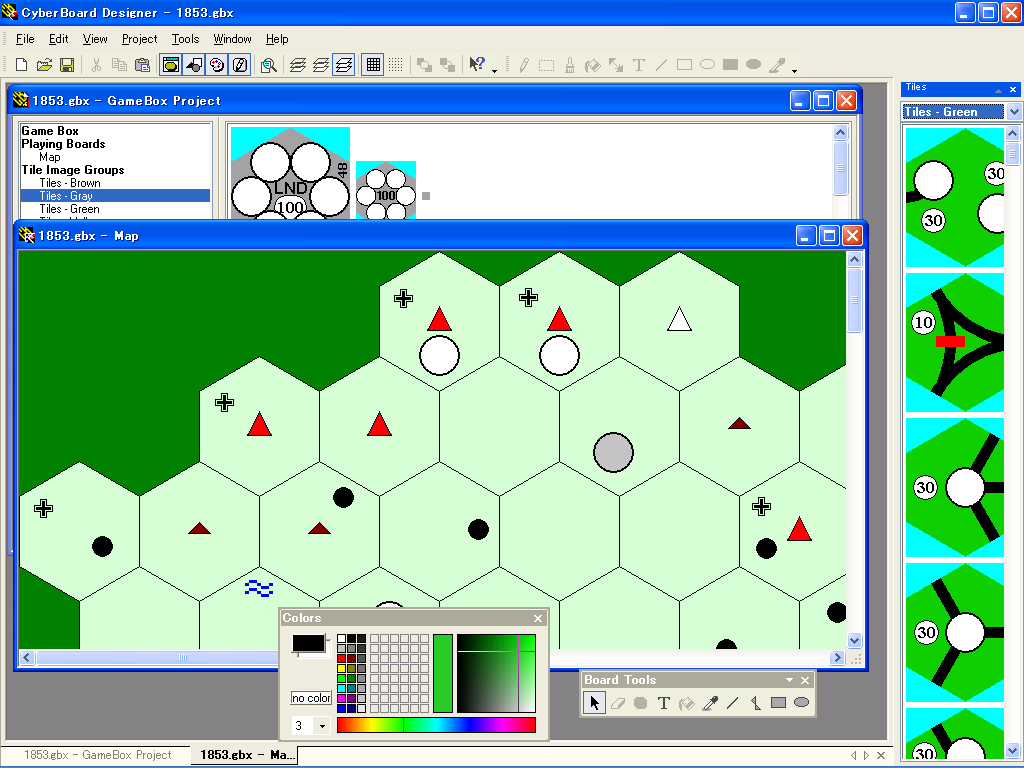Open the line width dropdown showing 3

[322, 726]
